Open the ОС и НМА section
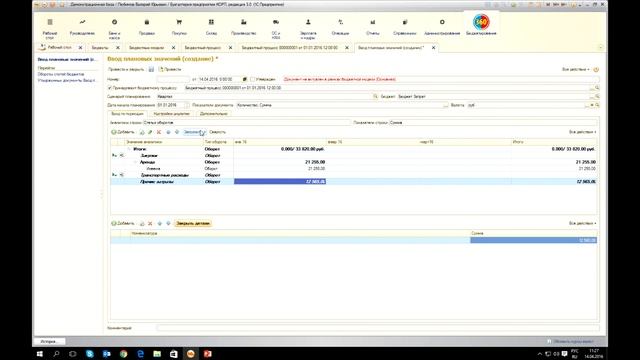Image resolution: width=640 pixels, height=360 pixels. click(x=276, y=29)
